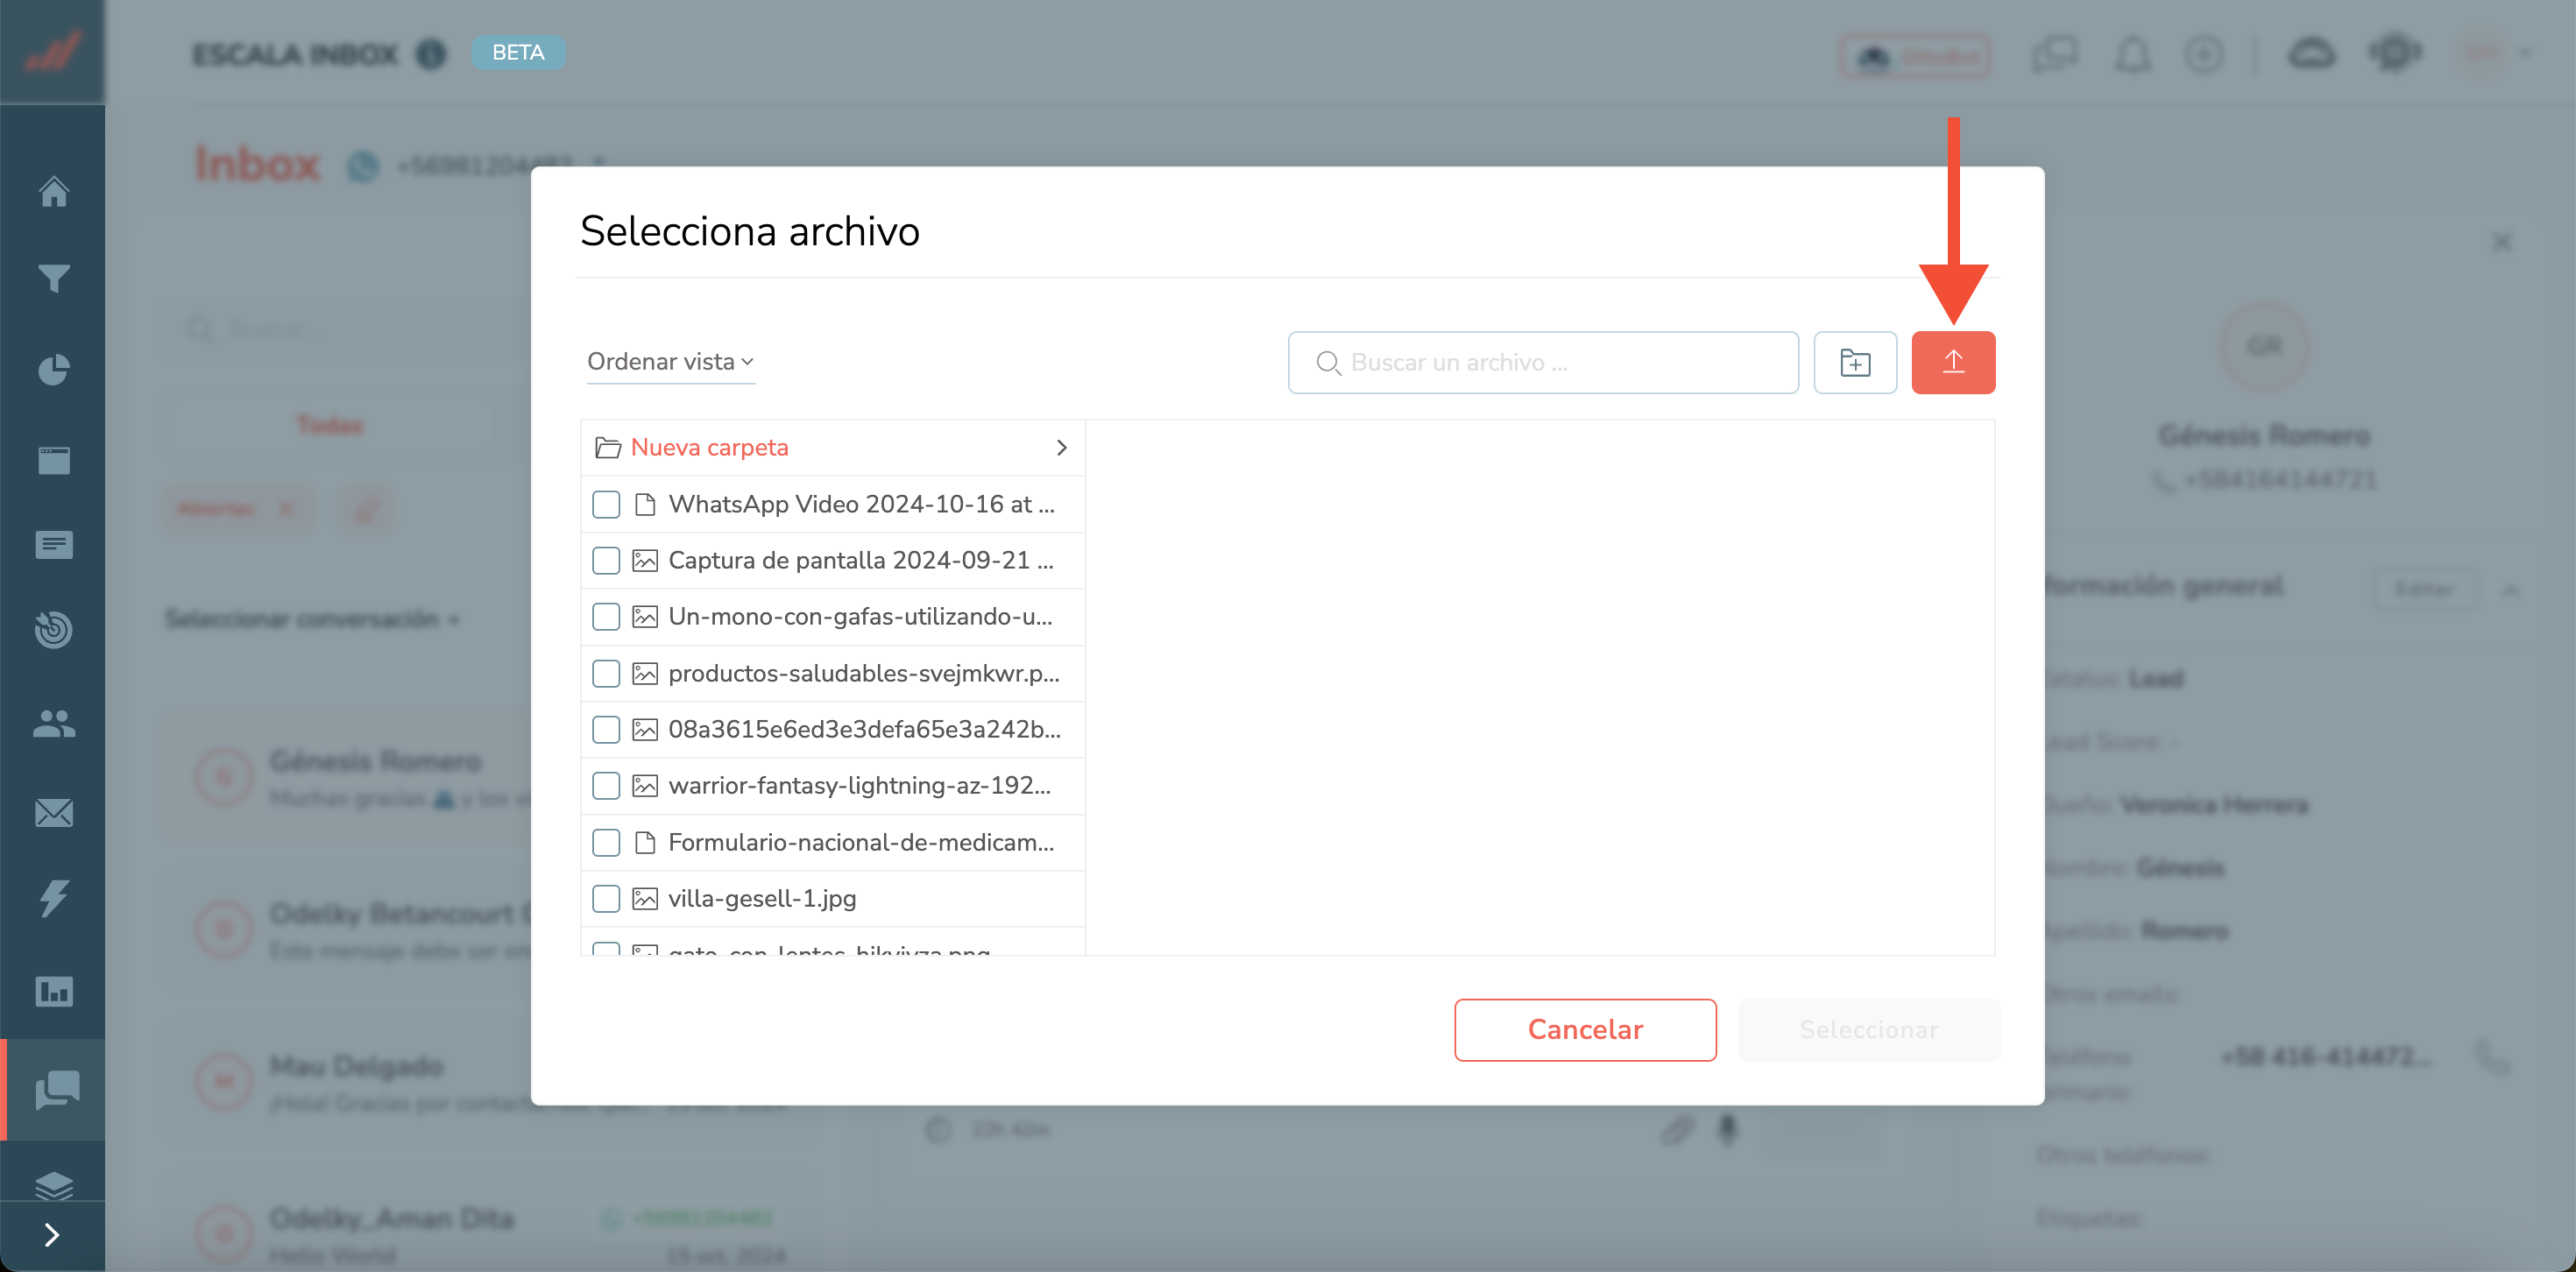Check the Captura de pantalla 2024-09-21 file
Viewport: 2576px width, 1272px height.
point(606,560)
